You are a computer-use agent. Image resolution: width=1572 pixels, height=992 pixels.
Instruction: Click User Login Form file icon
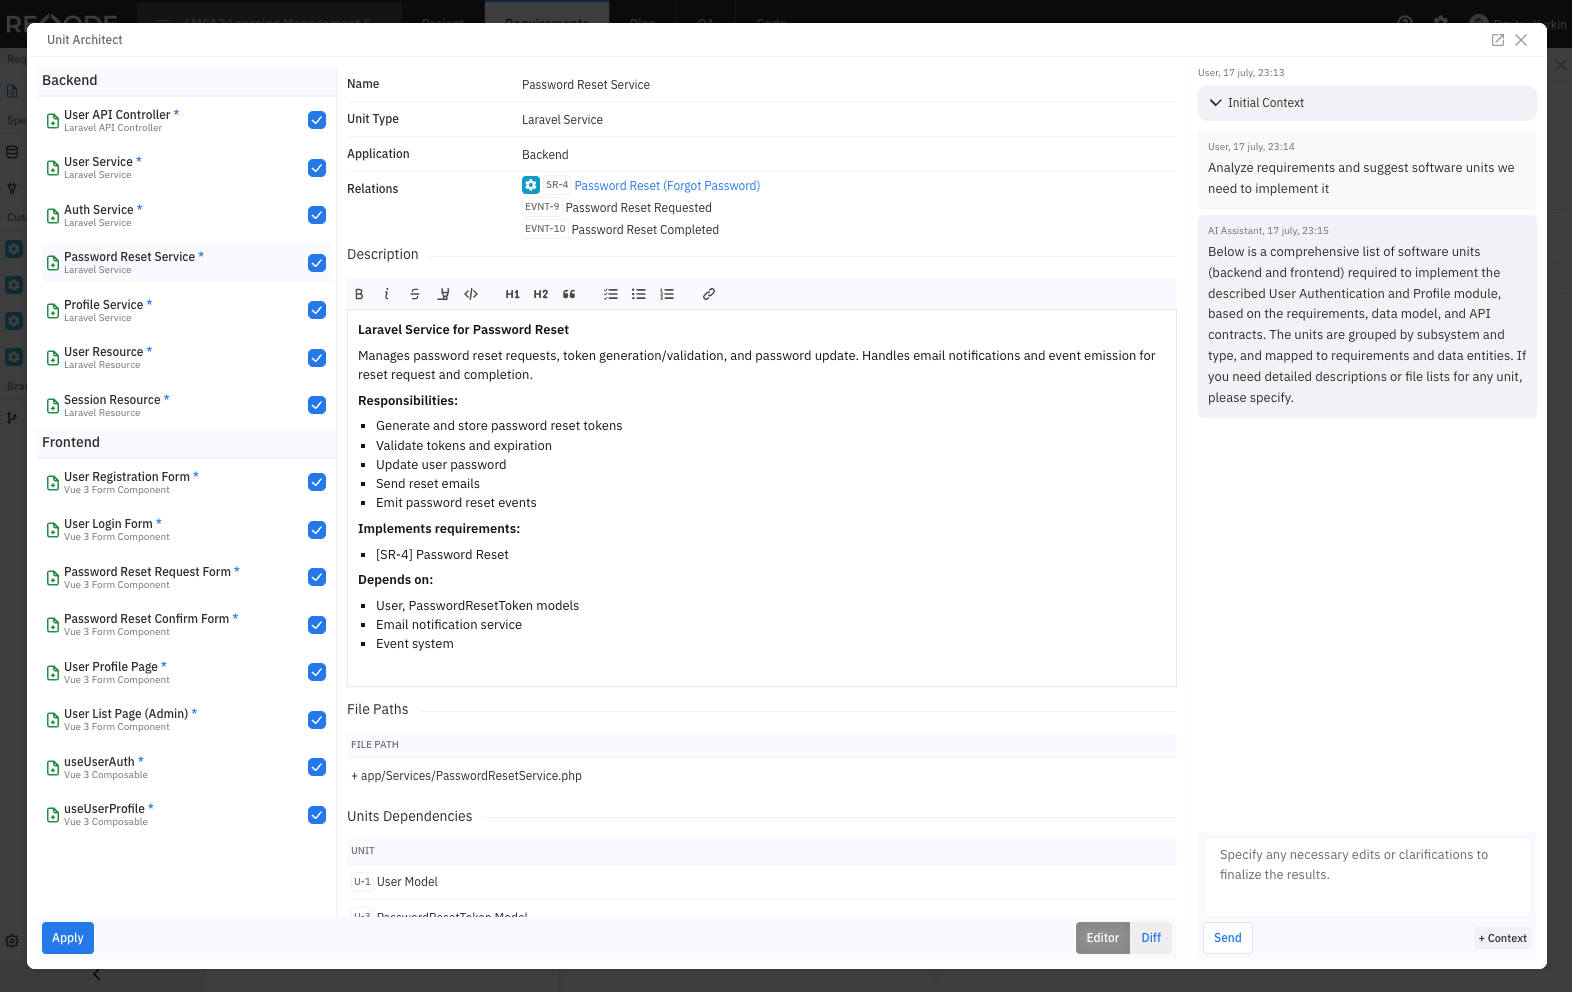(53, 530)
